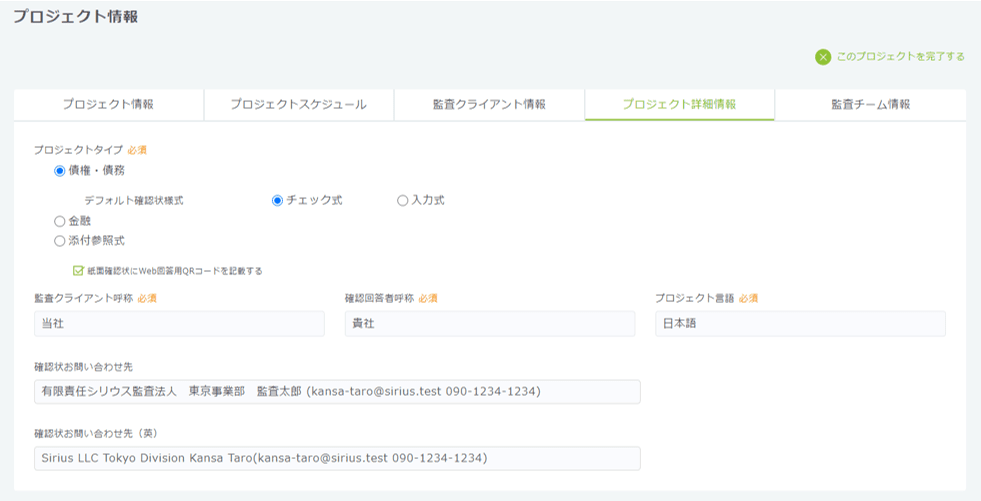Viewport: 981px width, 501px height.
Task: Click the 確認状お問い合わせ先（英） English contact field
Action: click(336, 458)
